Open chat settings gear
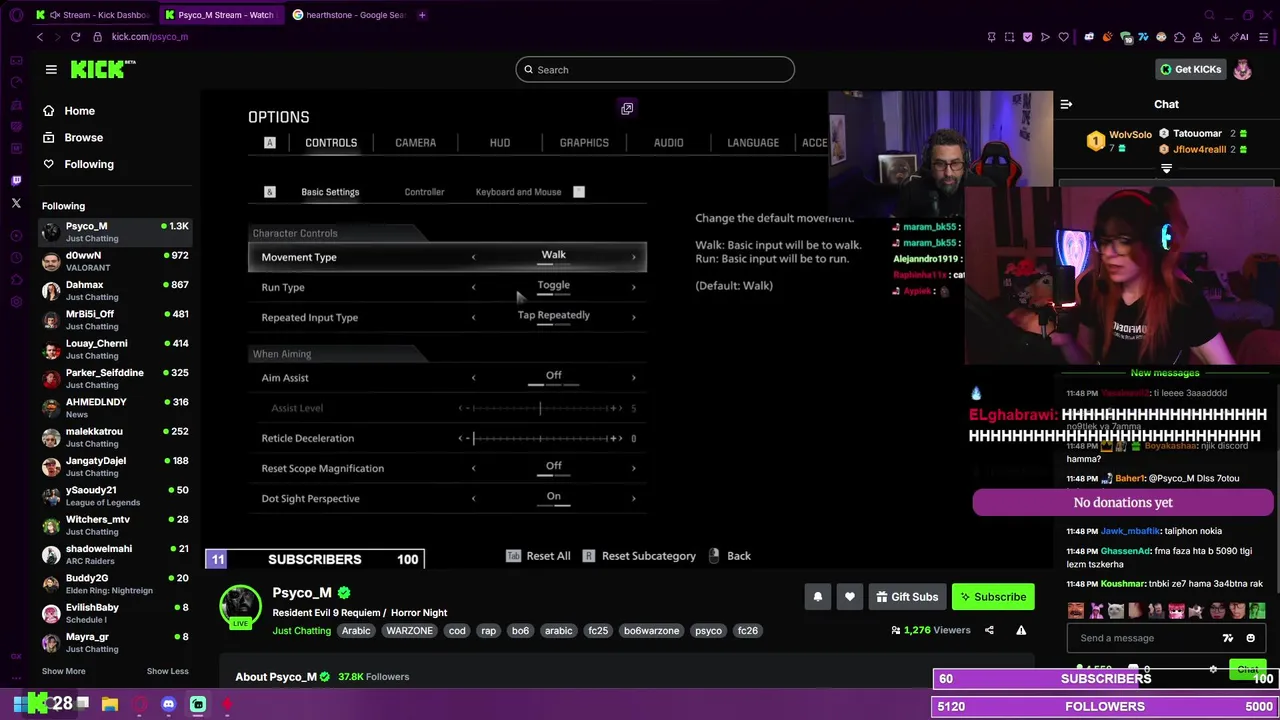This screenshot has height=720, width=1280. (x=1213, y=669)
